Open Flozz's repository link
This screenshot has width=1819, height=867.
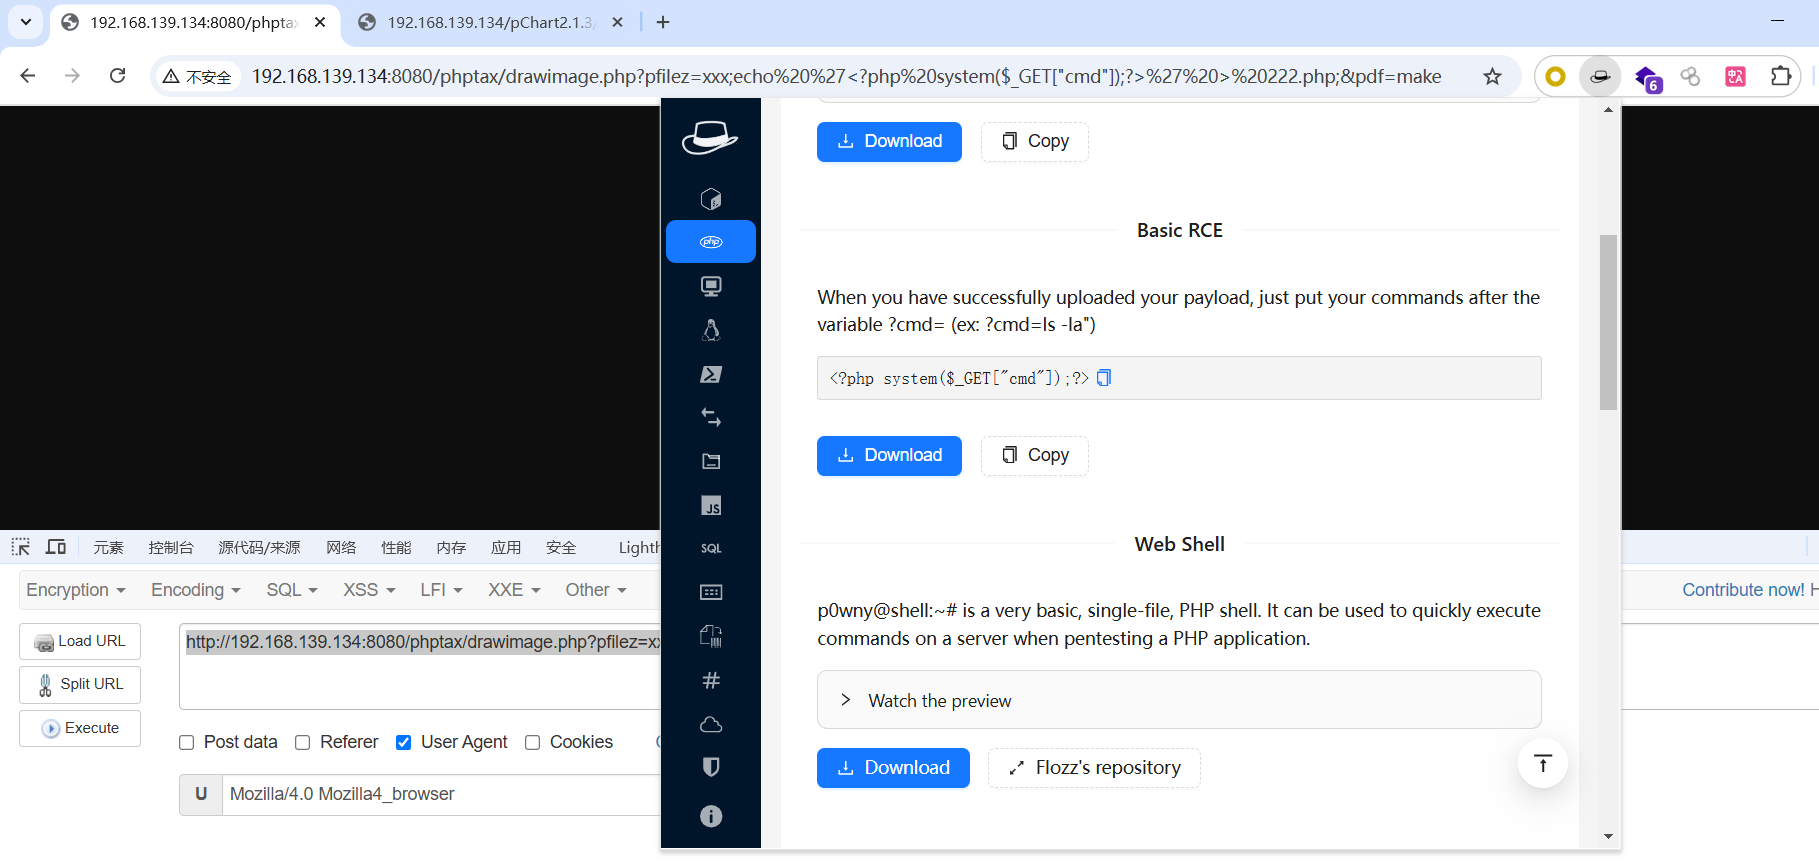click(1094, 768)
